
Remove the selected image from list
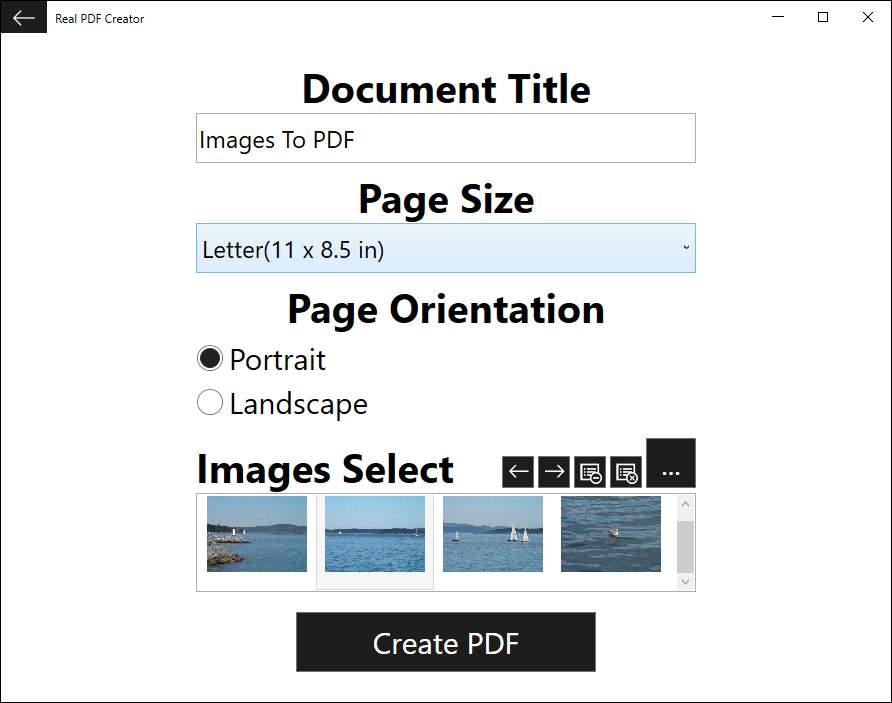point(590,472)
